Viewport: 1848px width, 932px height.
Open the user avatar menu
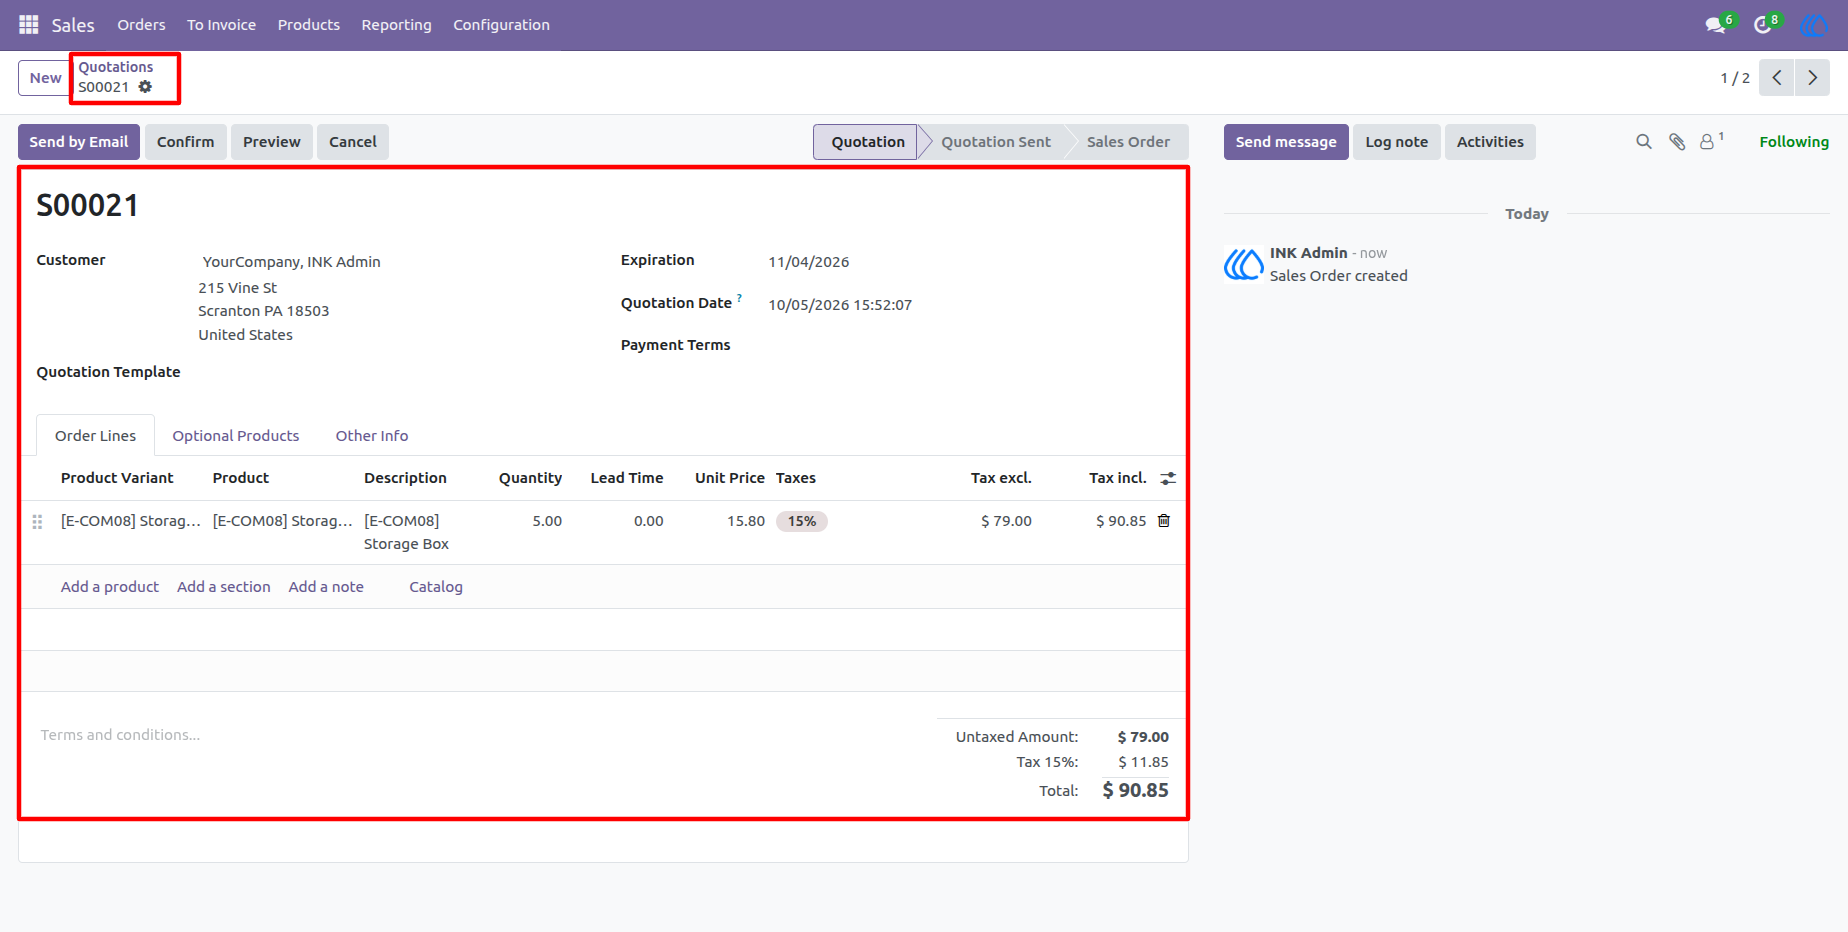pos(1813,24)
